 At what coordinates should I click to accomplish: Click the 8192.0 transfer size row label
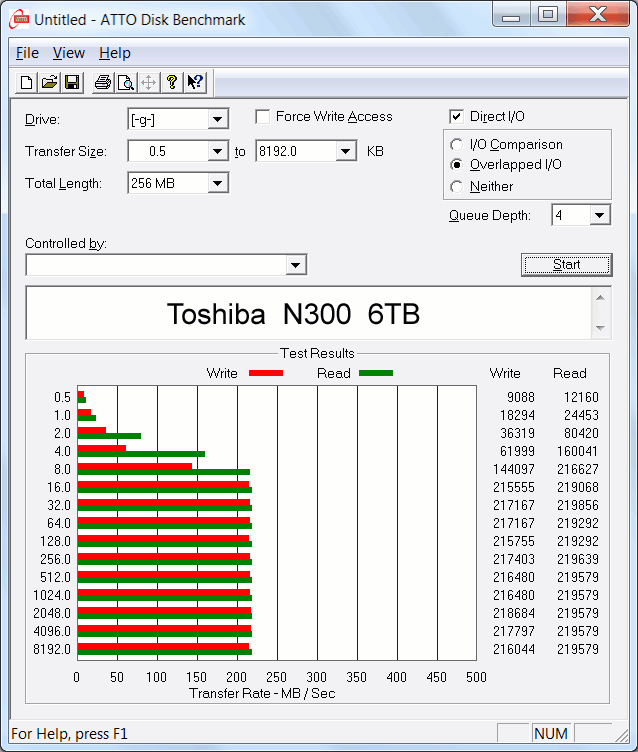coord(52,649)
